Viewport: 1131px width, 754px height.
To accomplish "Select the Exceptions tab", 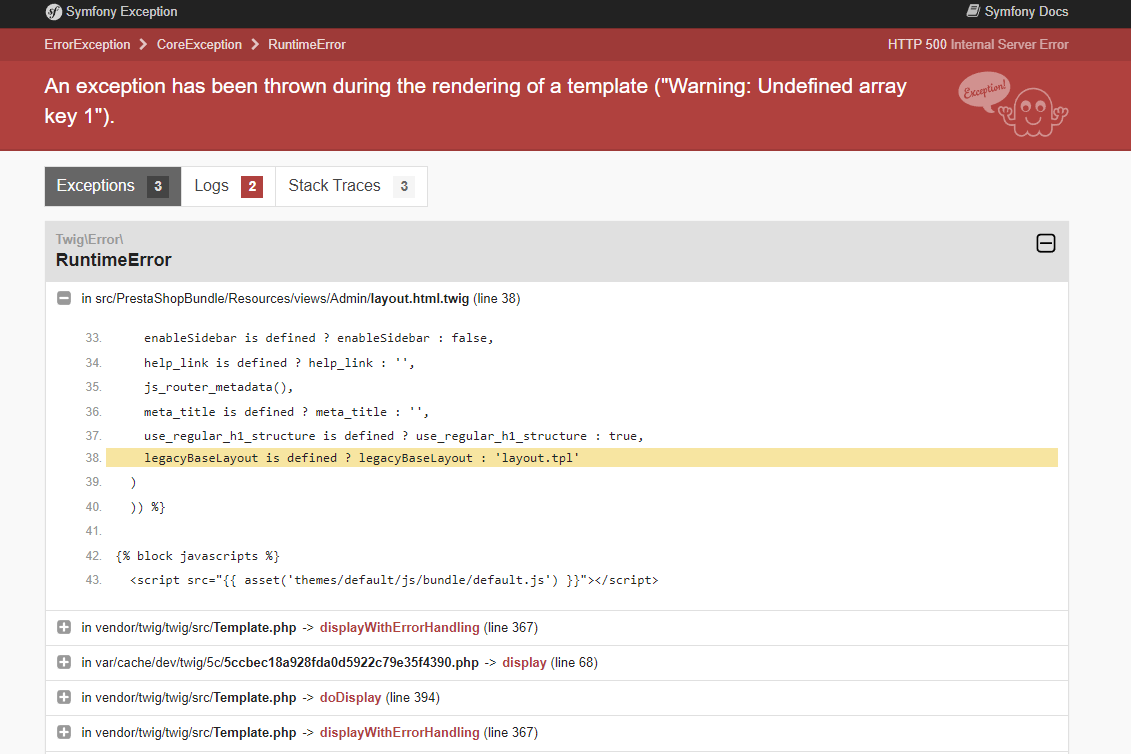I will [x=112, y=186].
